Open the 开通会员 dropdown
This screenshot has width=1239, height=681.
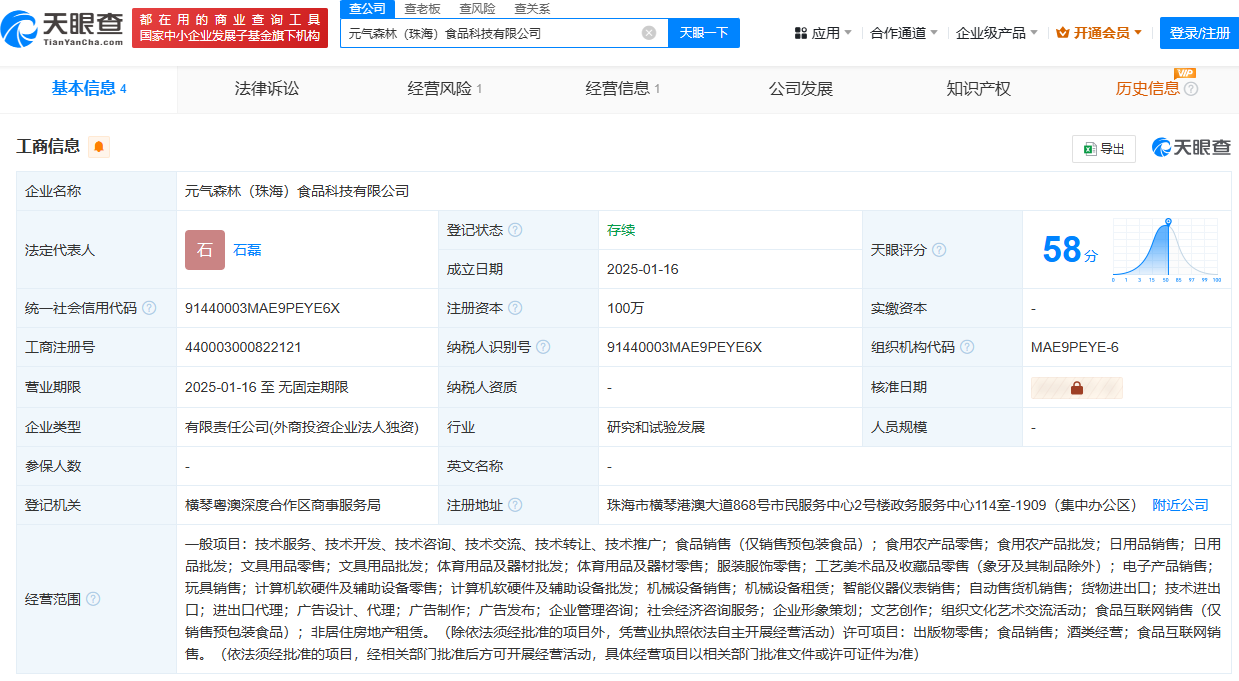pos(1099,33)
